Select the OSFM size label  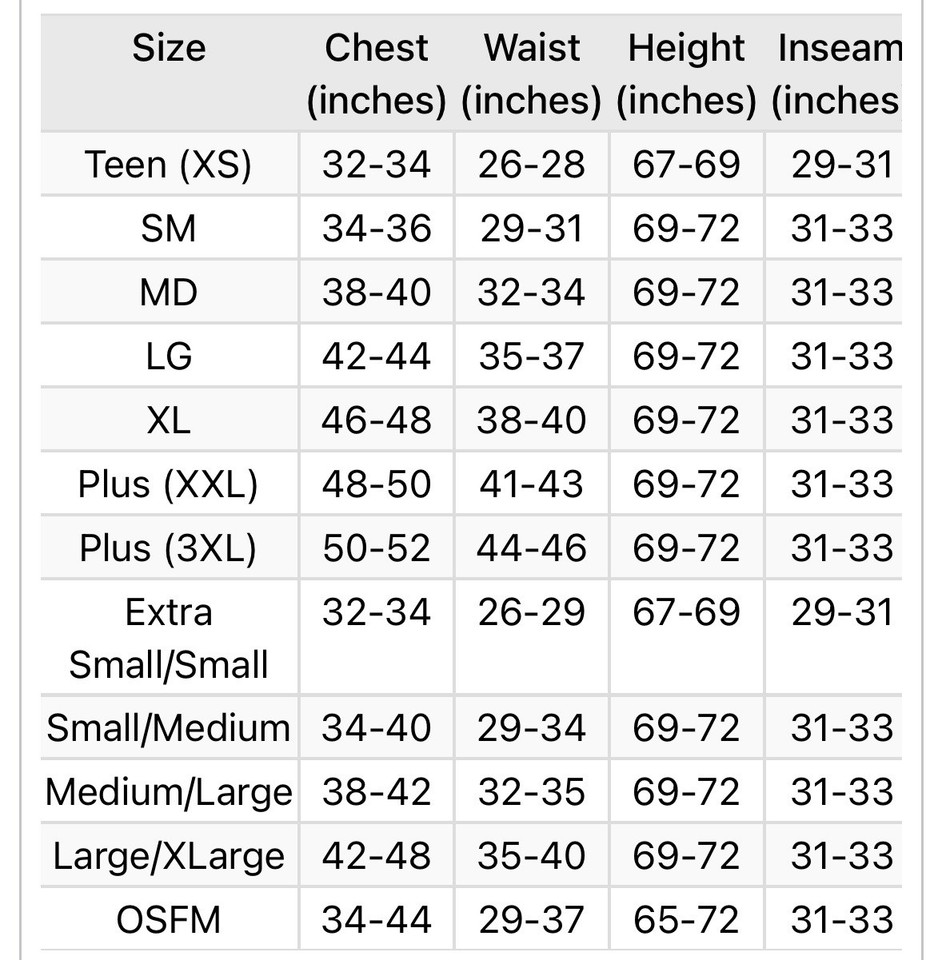click(169, 920)
